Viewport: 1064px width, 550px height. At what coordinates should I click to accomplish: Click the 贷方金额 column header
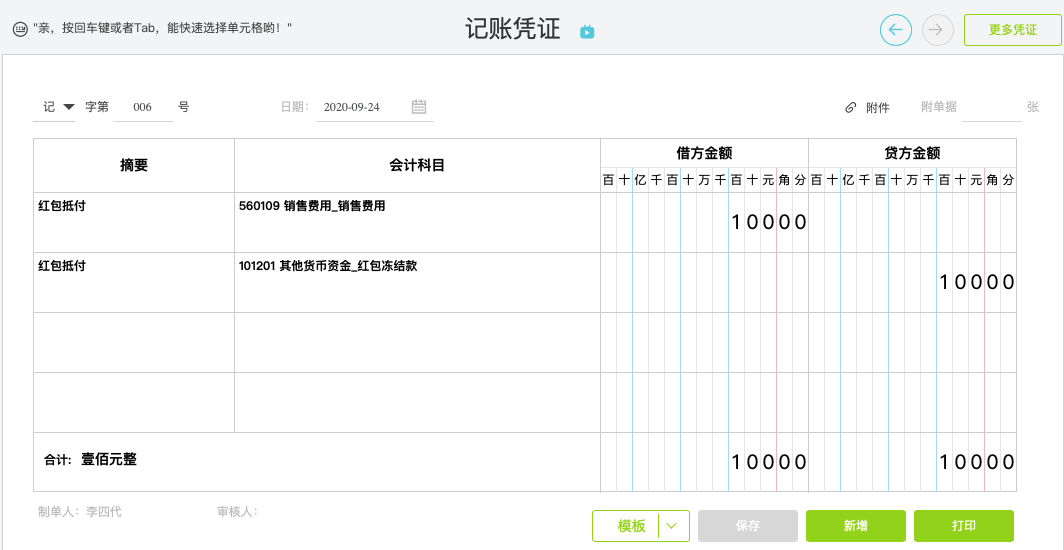(x=913, y=153)
